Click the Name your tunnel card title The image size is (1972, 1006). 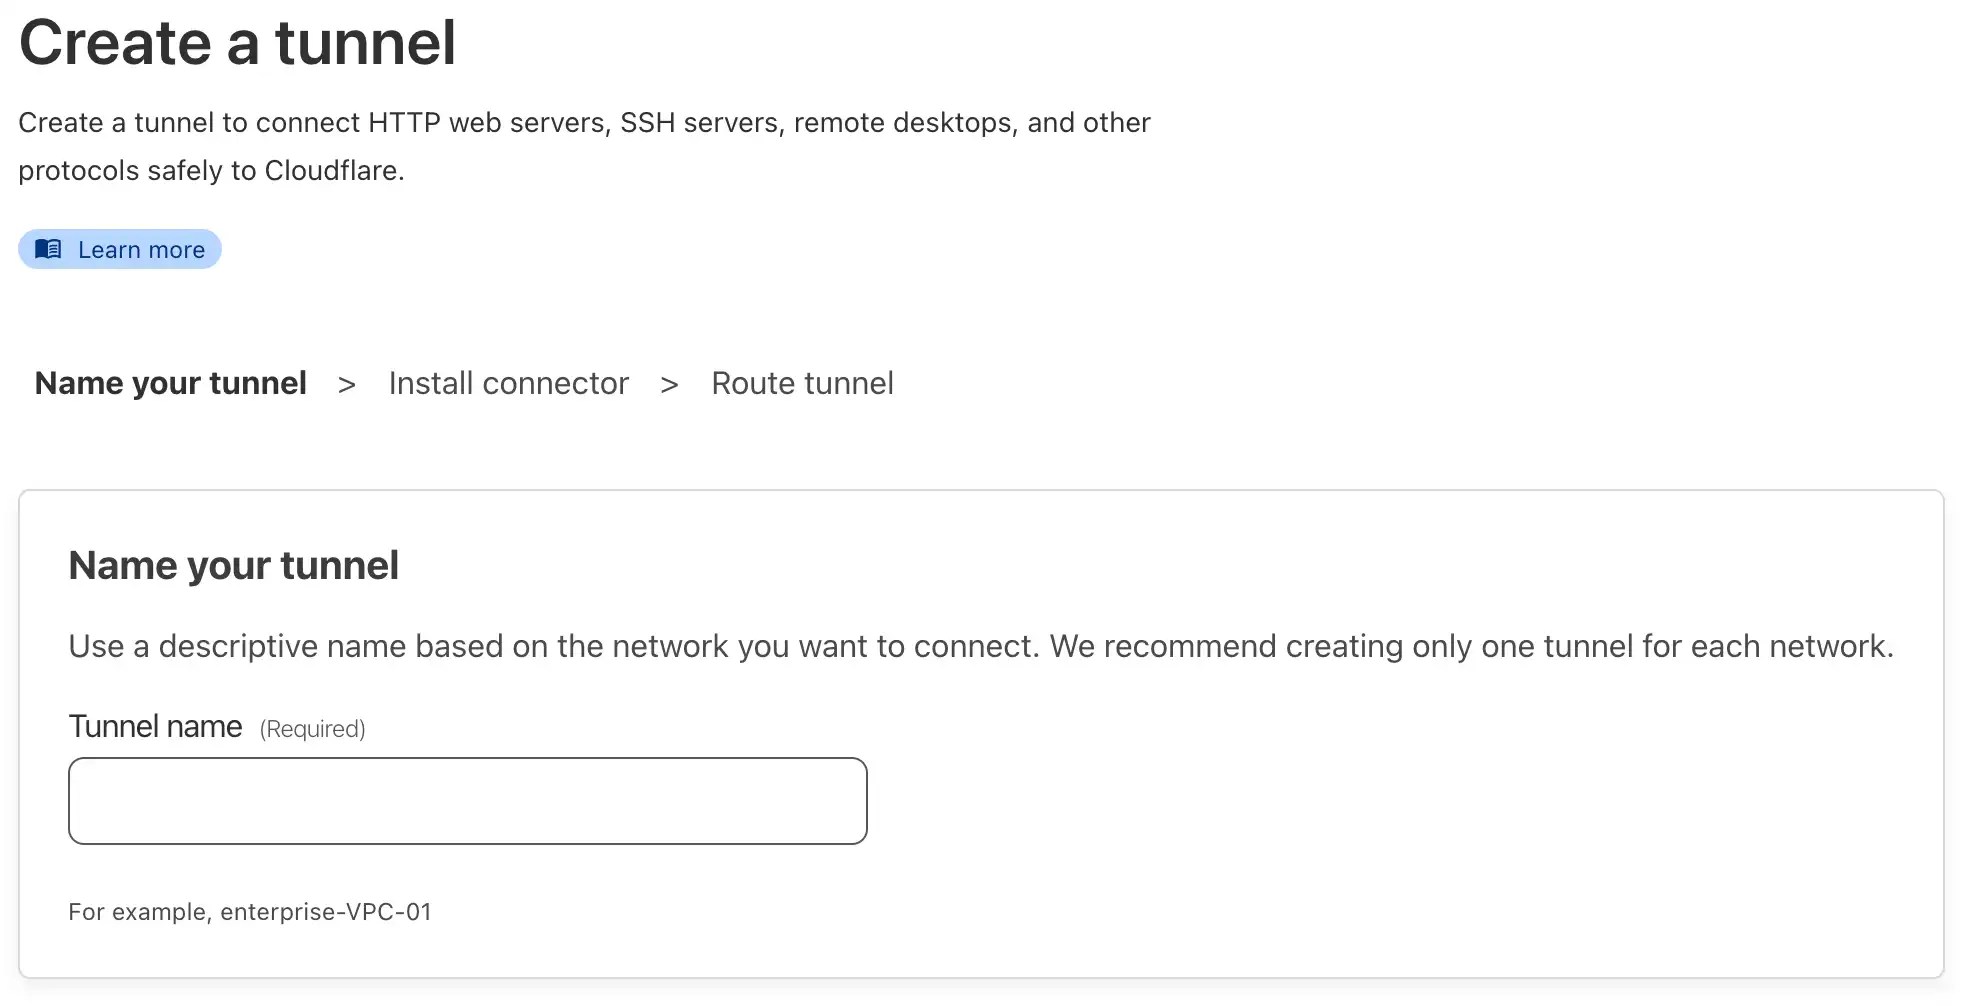click(x=233, y=565)
